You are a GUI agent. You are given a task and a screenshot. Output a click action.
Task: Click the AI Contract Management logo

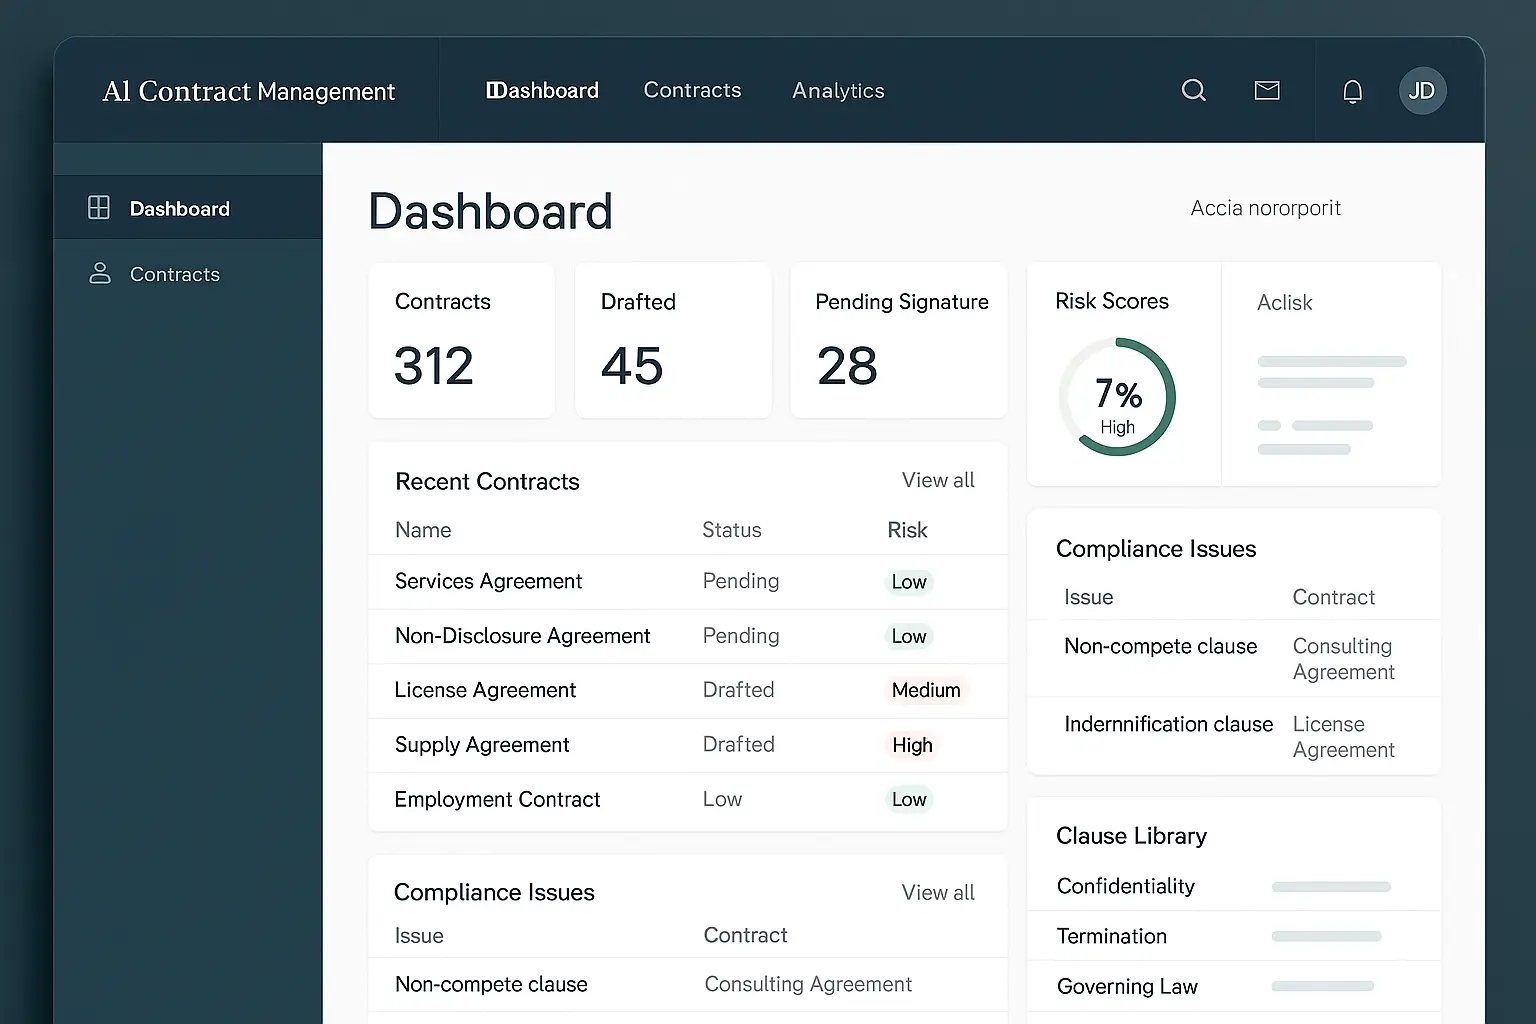click(x=248, y=91)
